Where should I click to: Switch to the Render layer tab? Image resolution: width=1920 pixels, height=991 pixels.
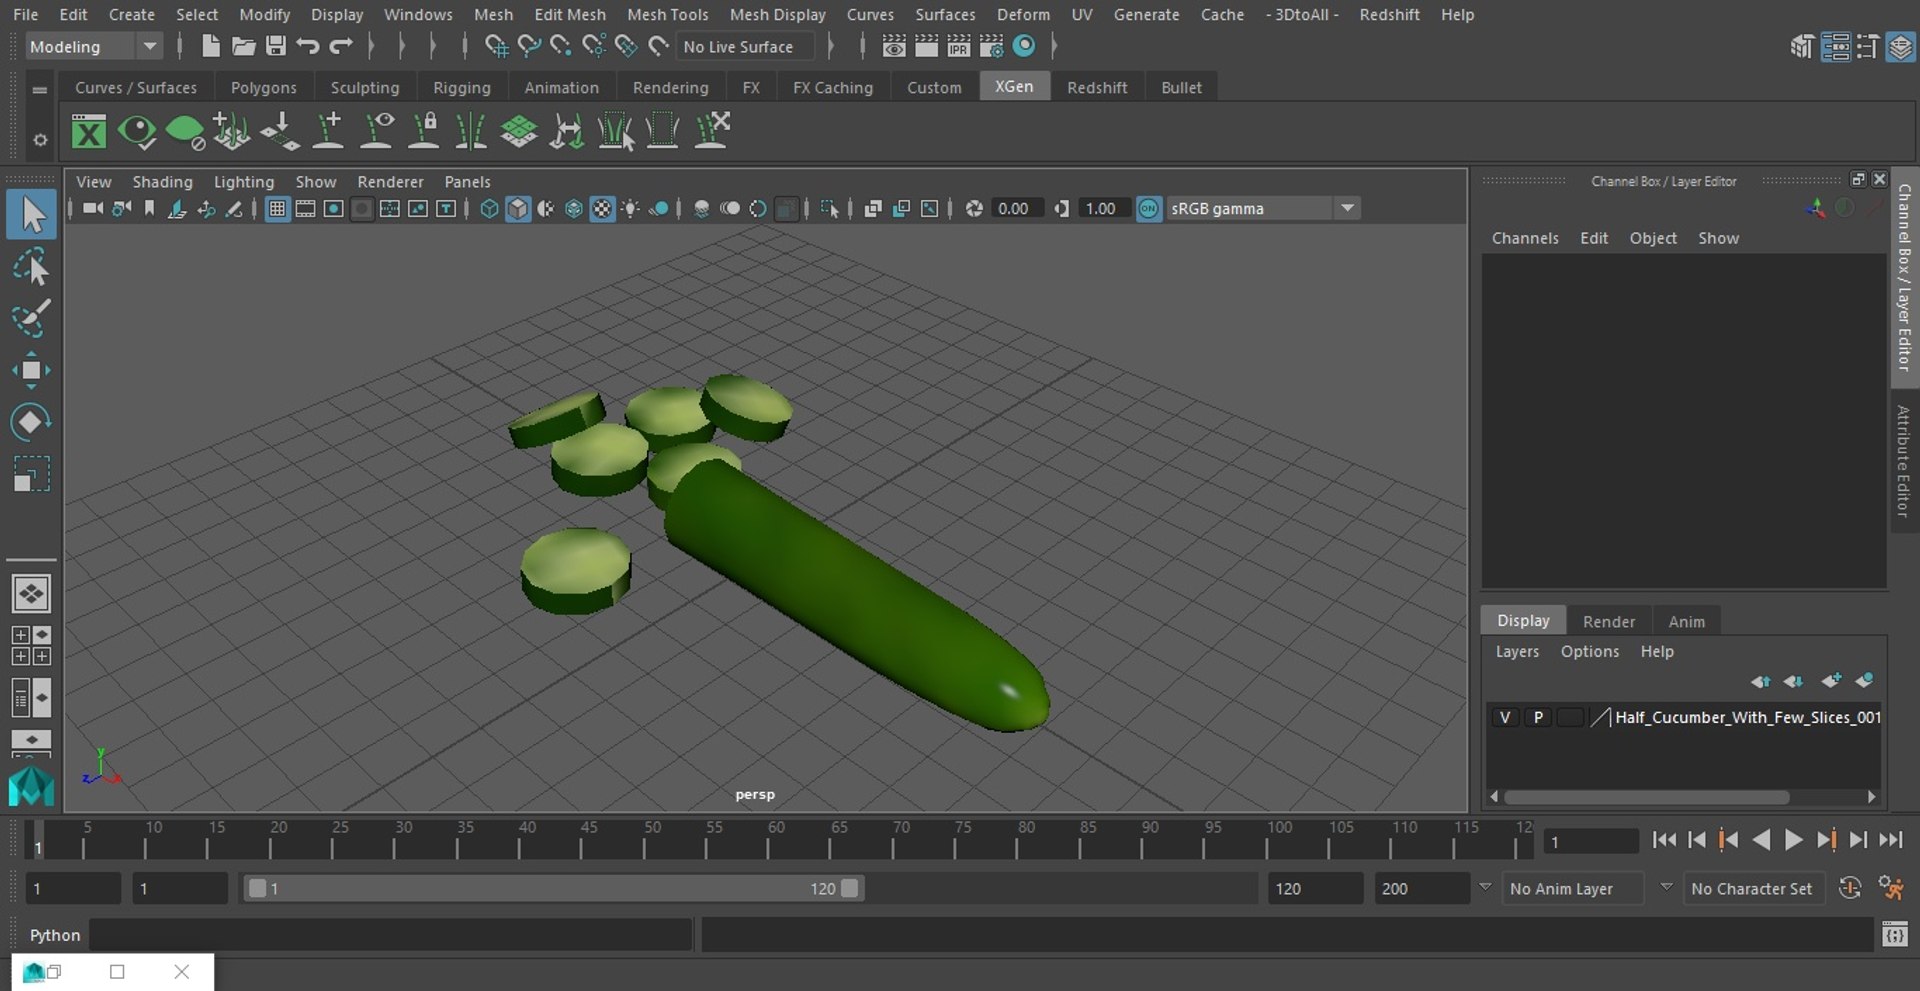[1608, 621]
